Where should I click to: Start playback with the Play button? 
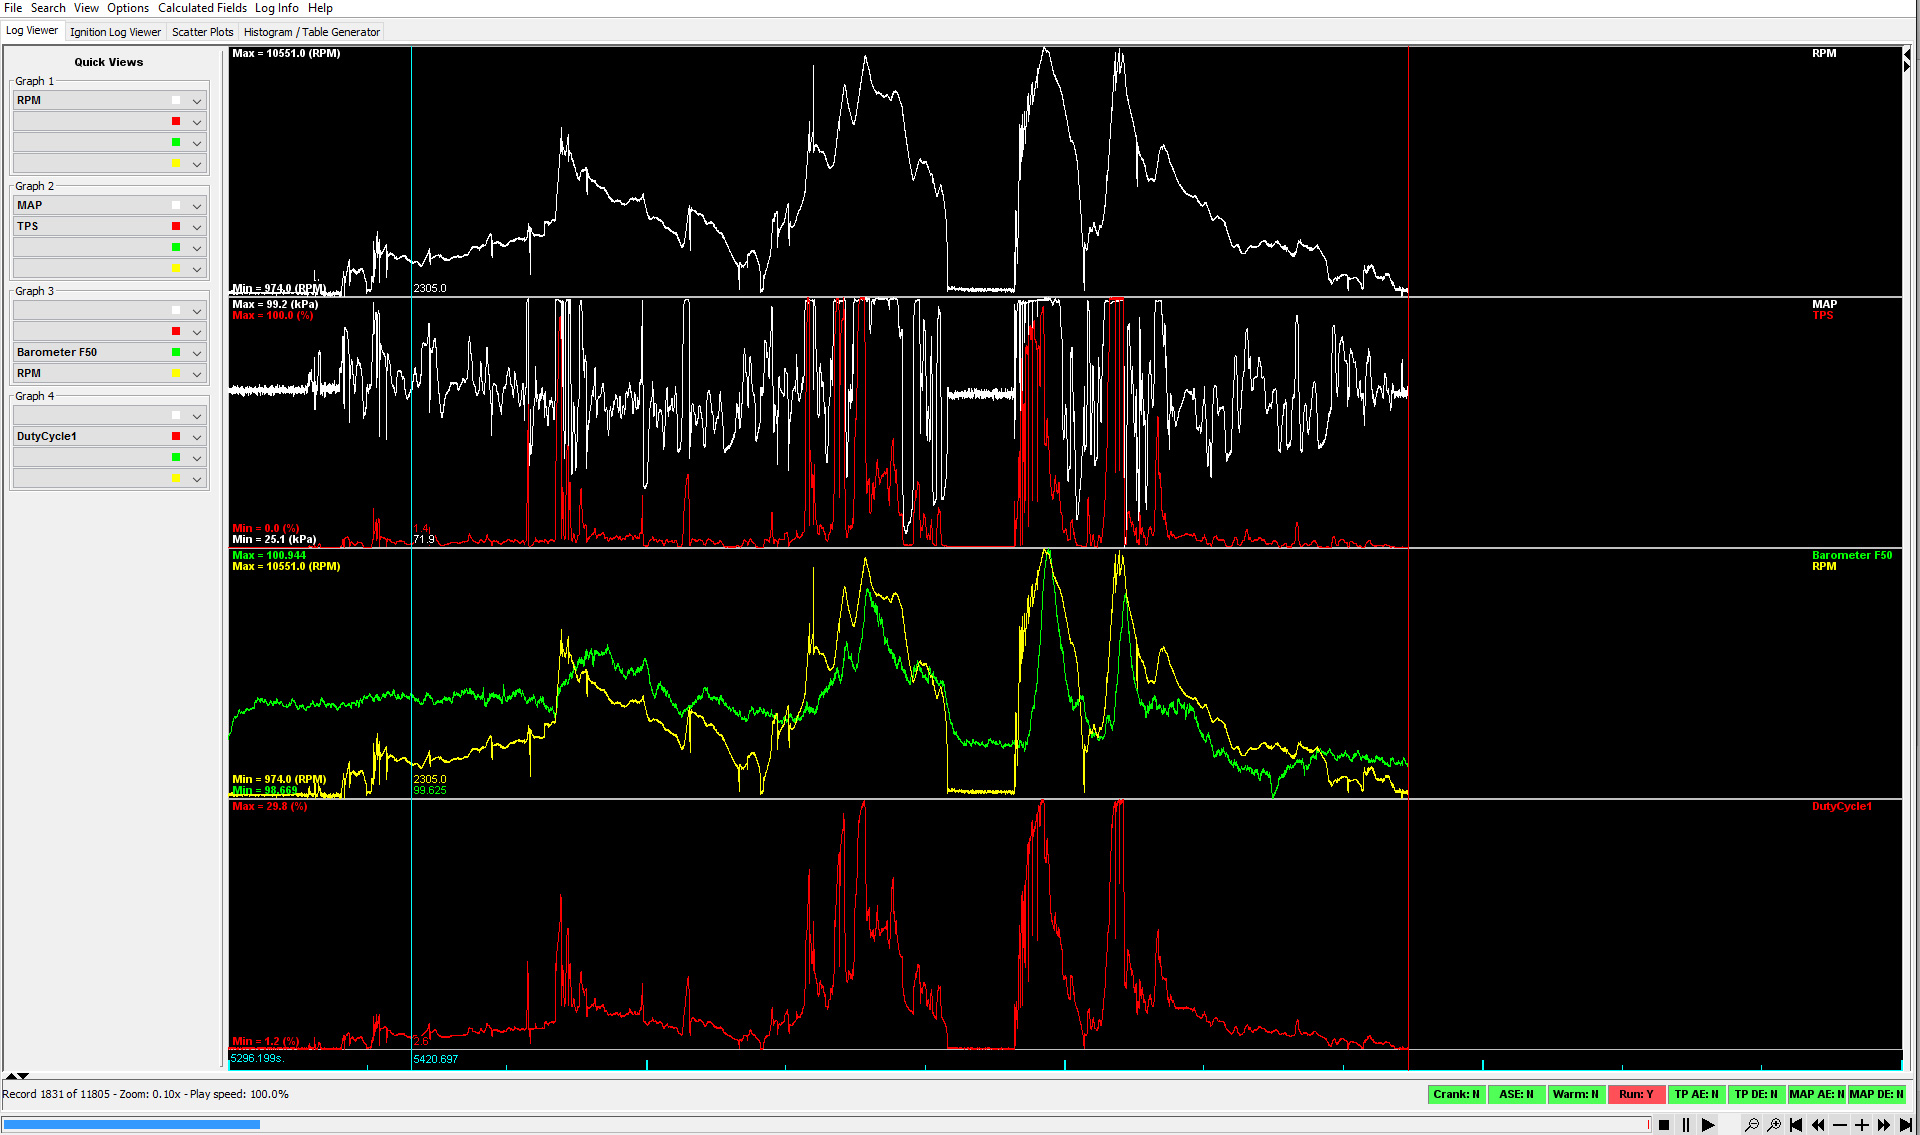coord(1708,1125)
